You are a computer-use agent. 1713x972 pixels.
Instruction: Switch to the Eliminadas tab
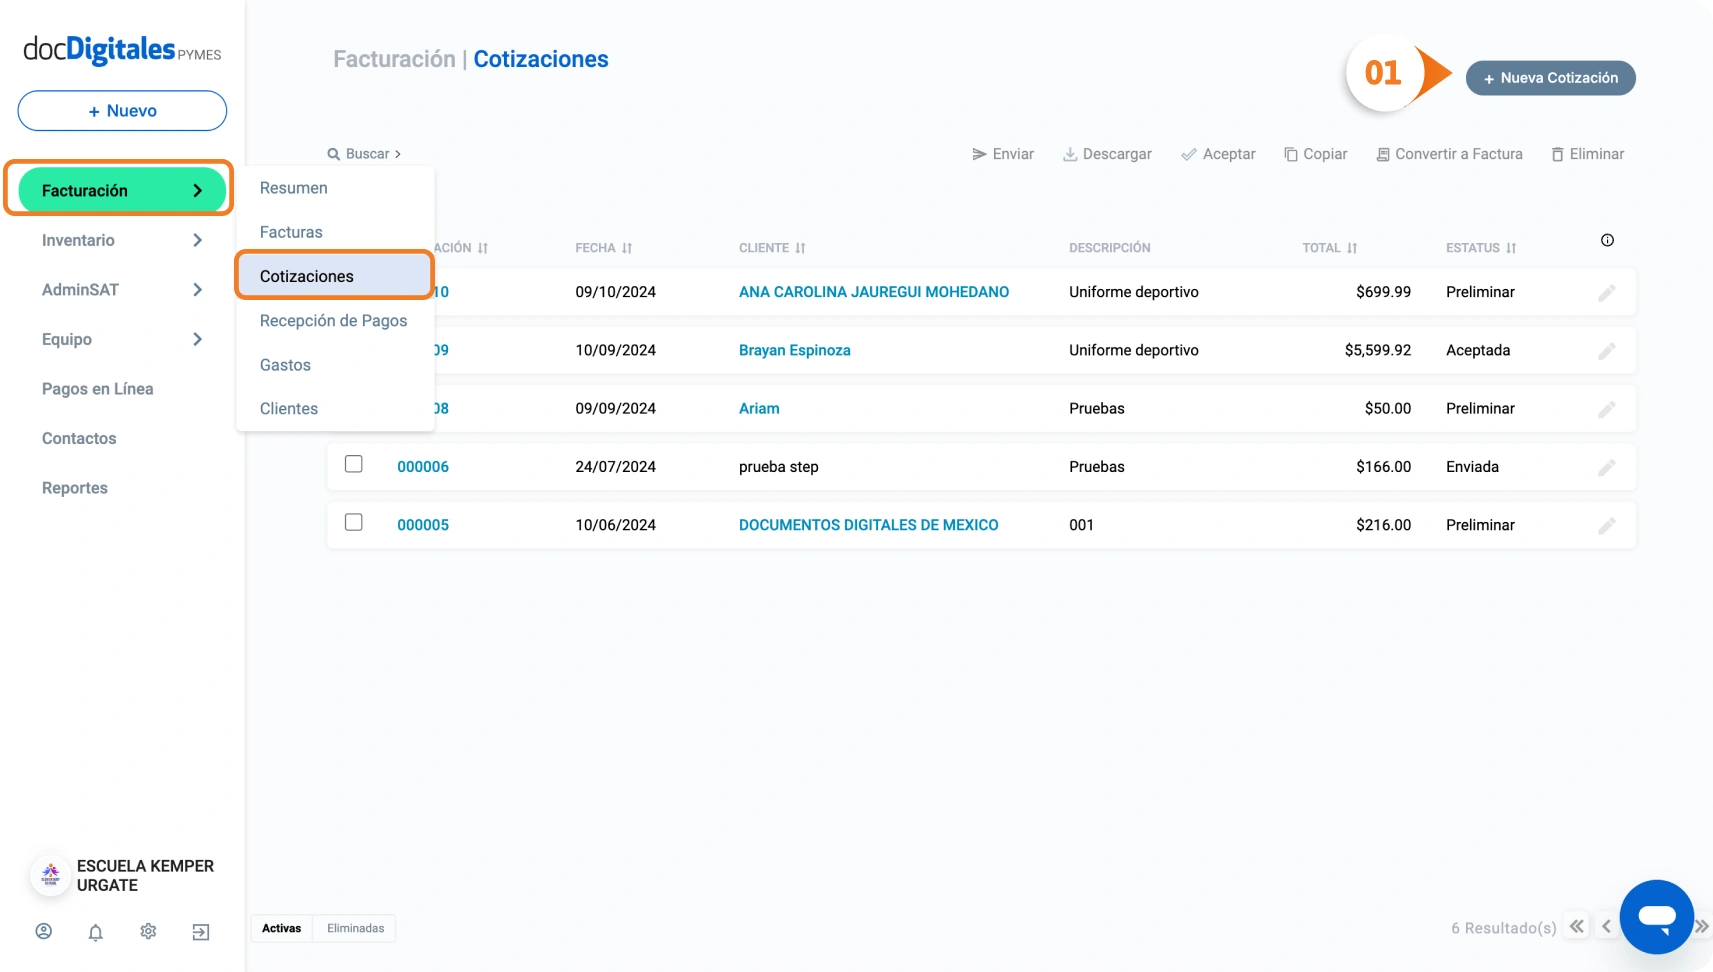pos(355,929)
